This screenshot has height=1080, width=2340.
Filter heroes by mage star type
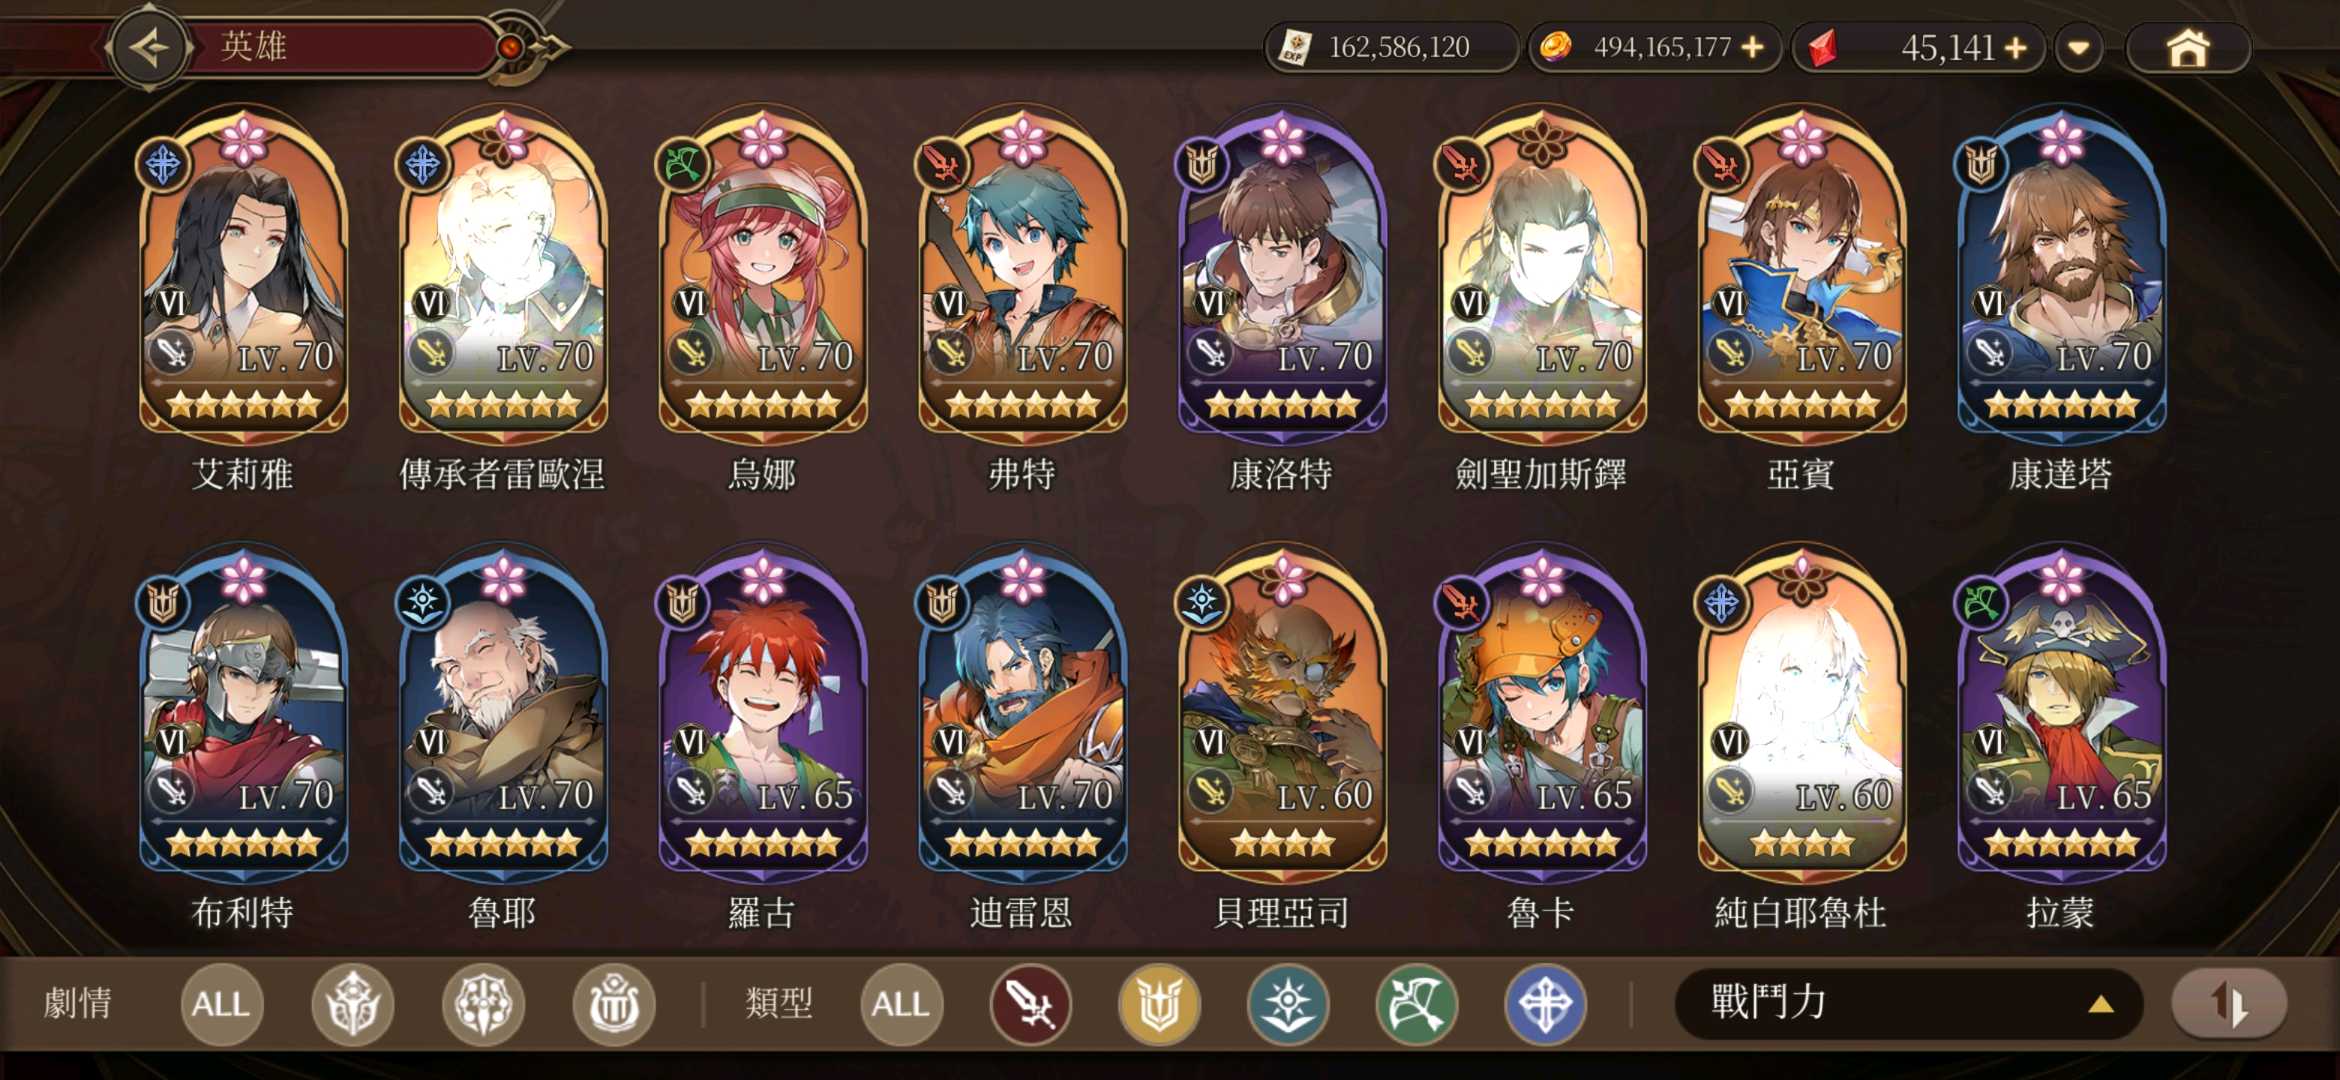click(1288, 1004)
